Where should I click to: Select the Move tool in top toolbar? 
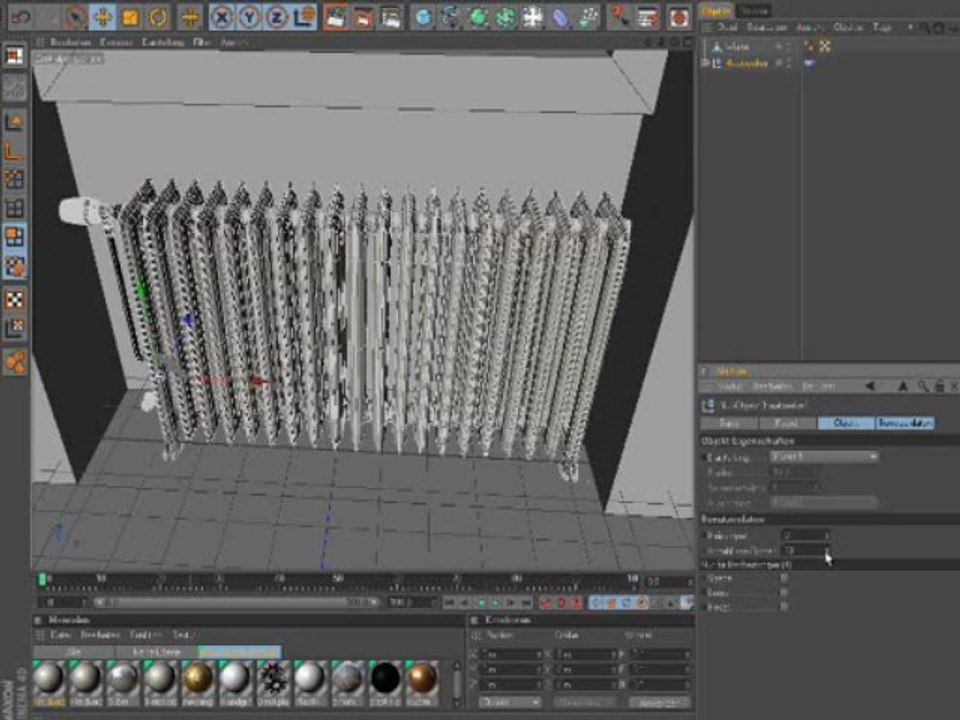(103, 17)
